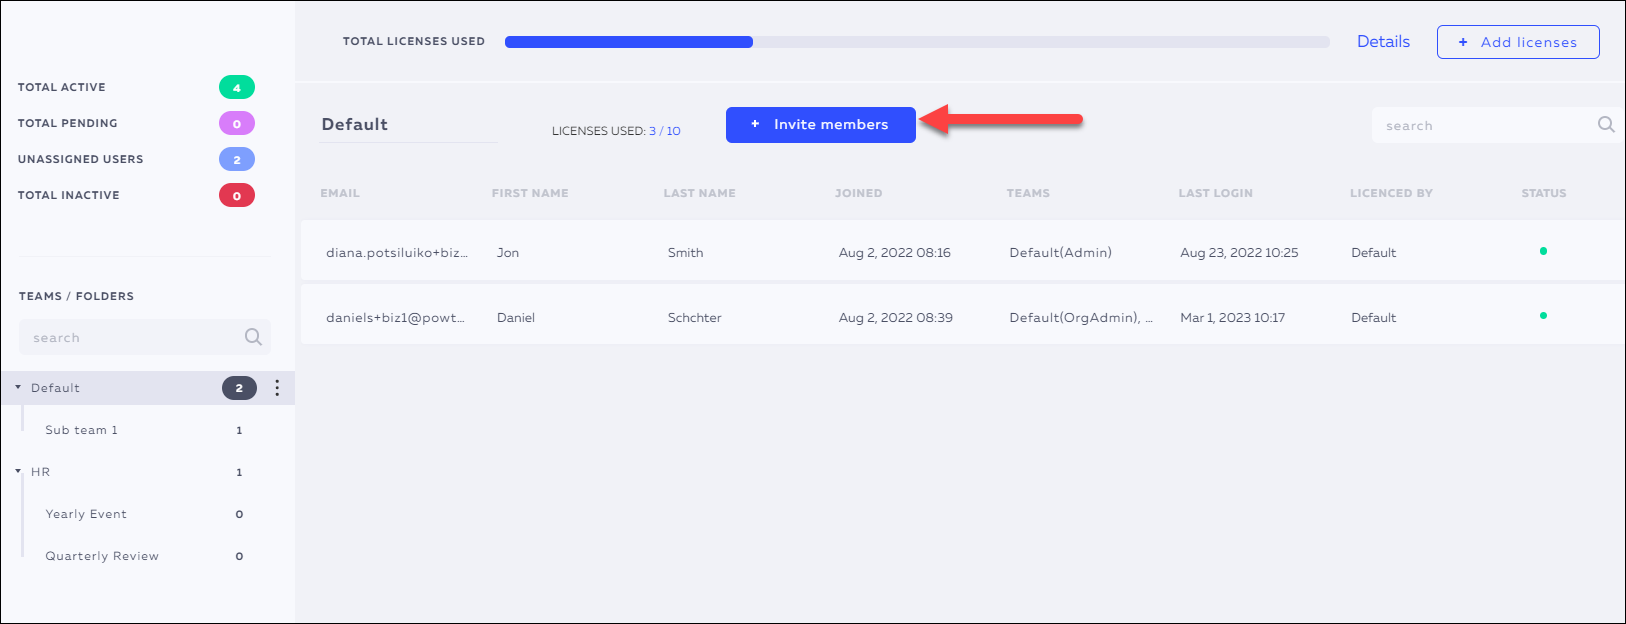The width and height of the screenshot is (1626, 624).
Task: Click the TOTAL INACTIVE label
Action: tap(69, 195)
